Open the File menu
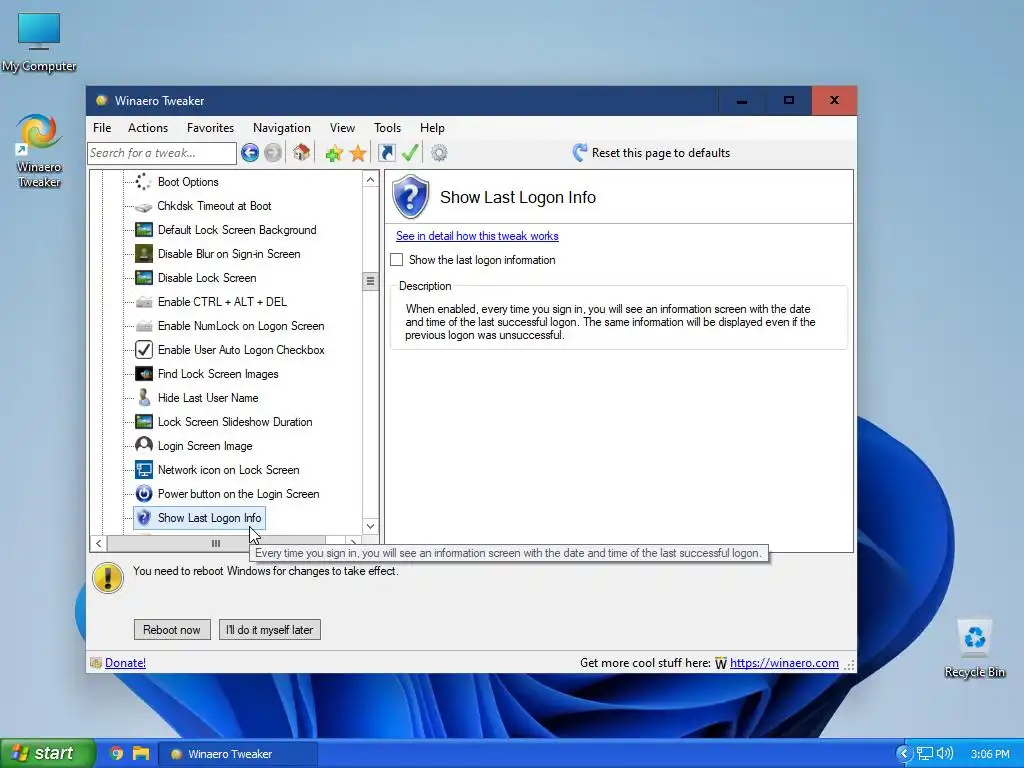This screenshot has height=768, width=1024. point(102,128)
